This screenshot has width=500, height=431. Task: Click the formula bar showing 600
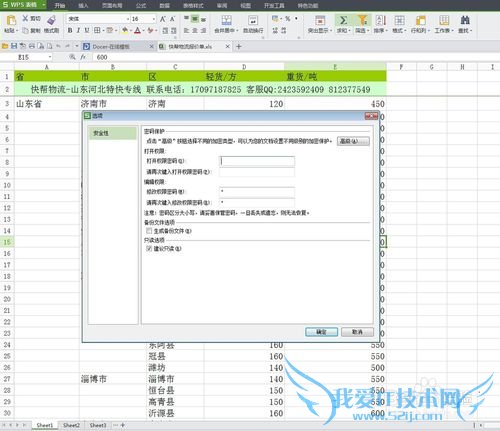297,57
